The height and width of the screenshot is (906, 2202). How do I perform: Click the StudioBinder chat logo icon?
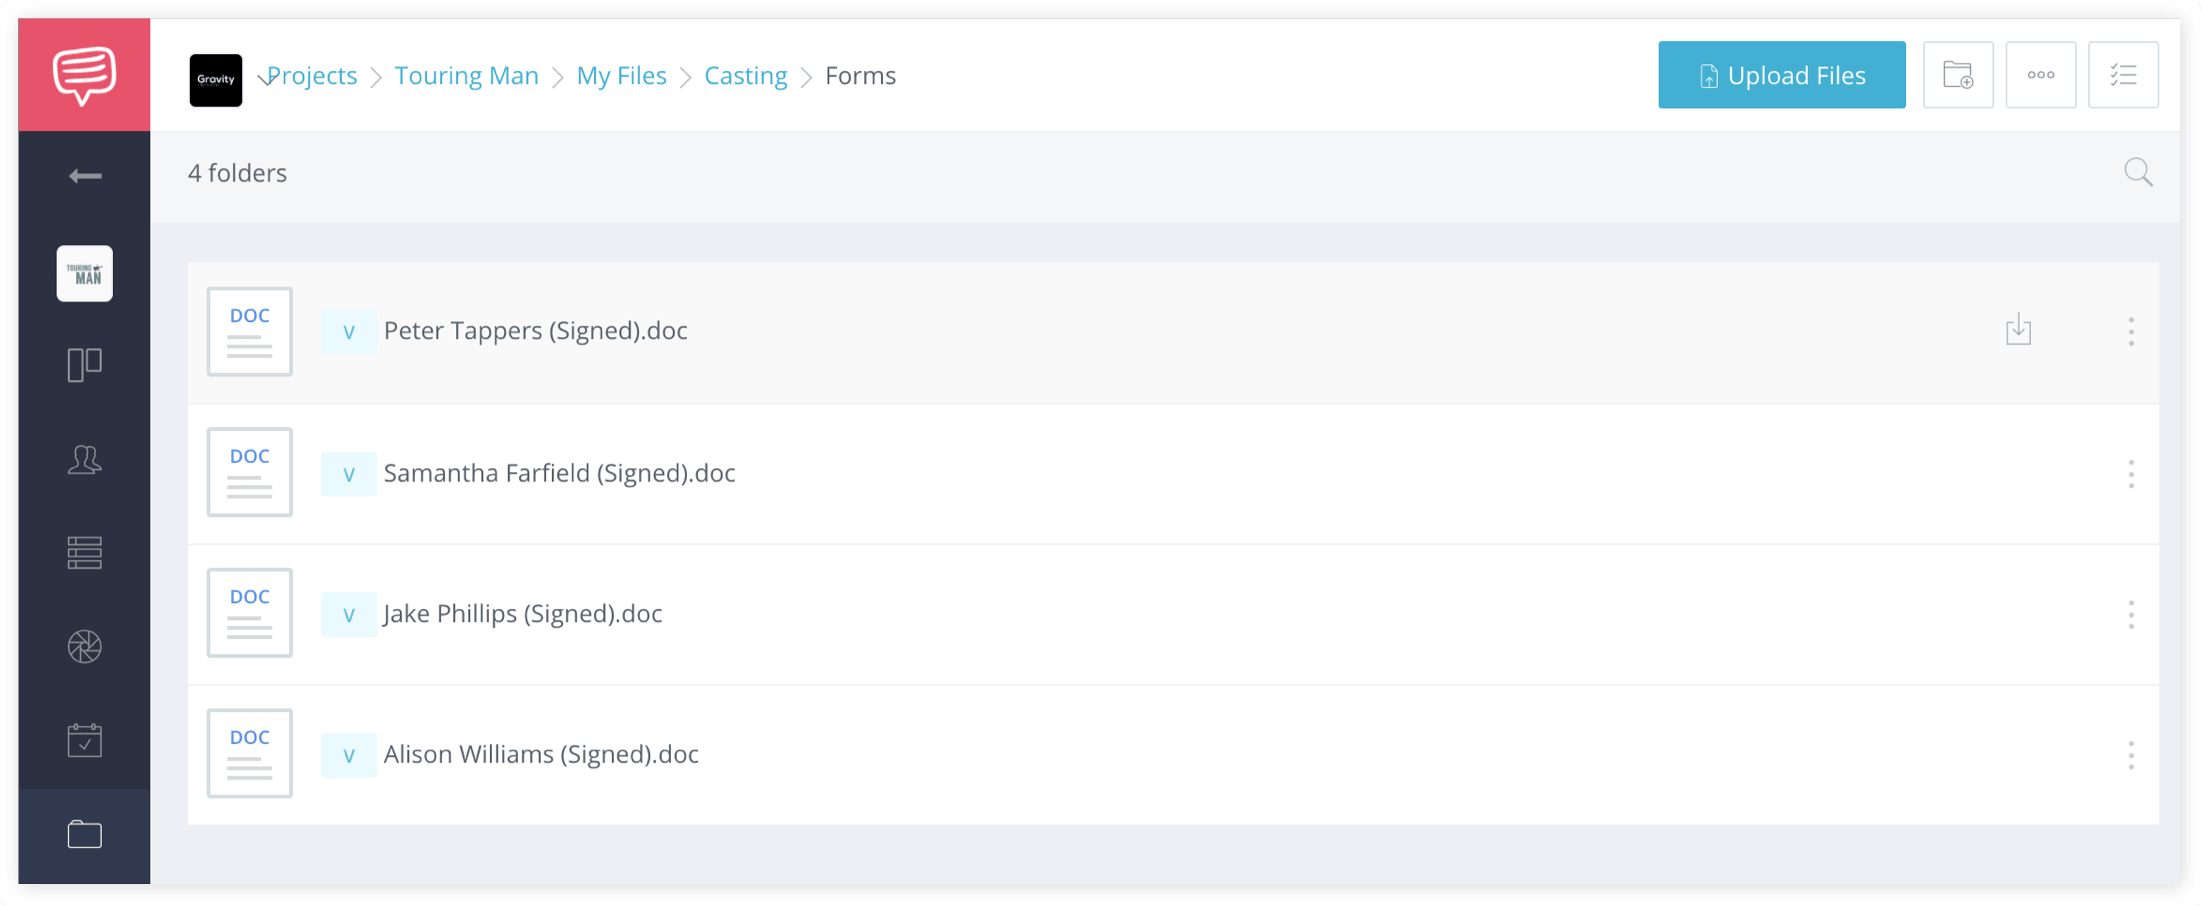(x=84, y=75)
